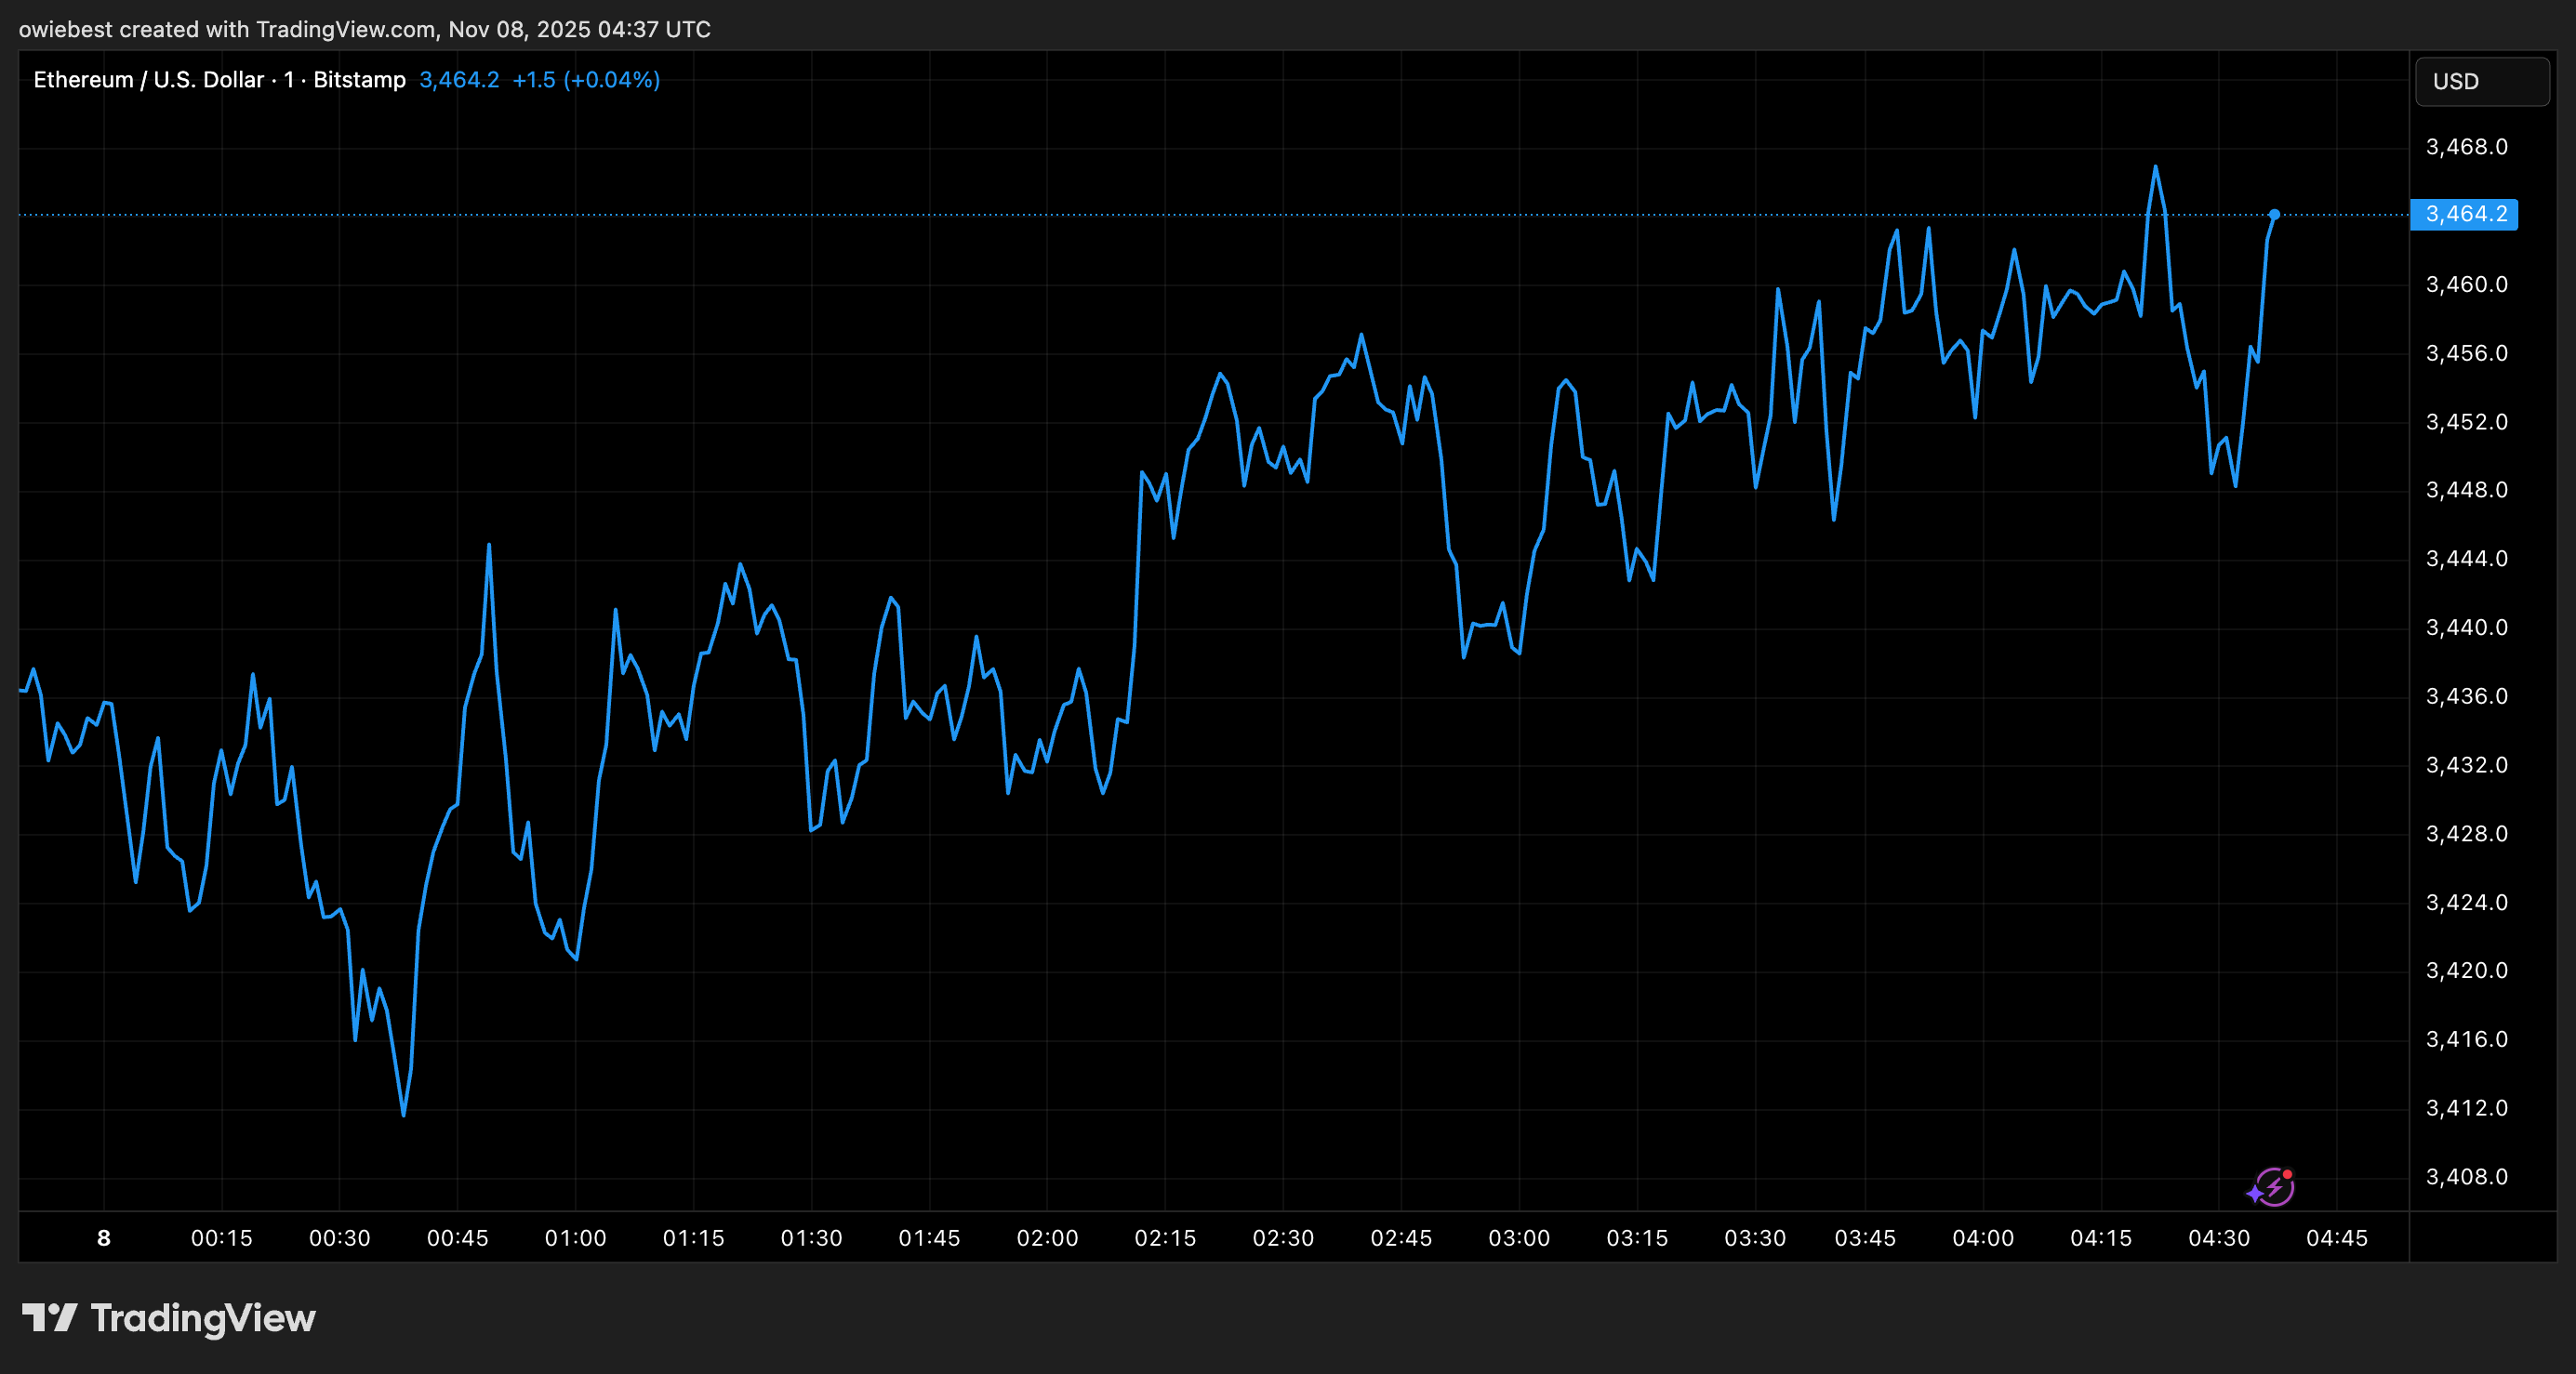This screenshot has width=2576, height=1374.
Task: Click the 3,464.2 value in the chart legend
Action: 459,80
